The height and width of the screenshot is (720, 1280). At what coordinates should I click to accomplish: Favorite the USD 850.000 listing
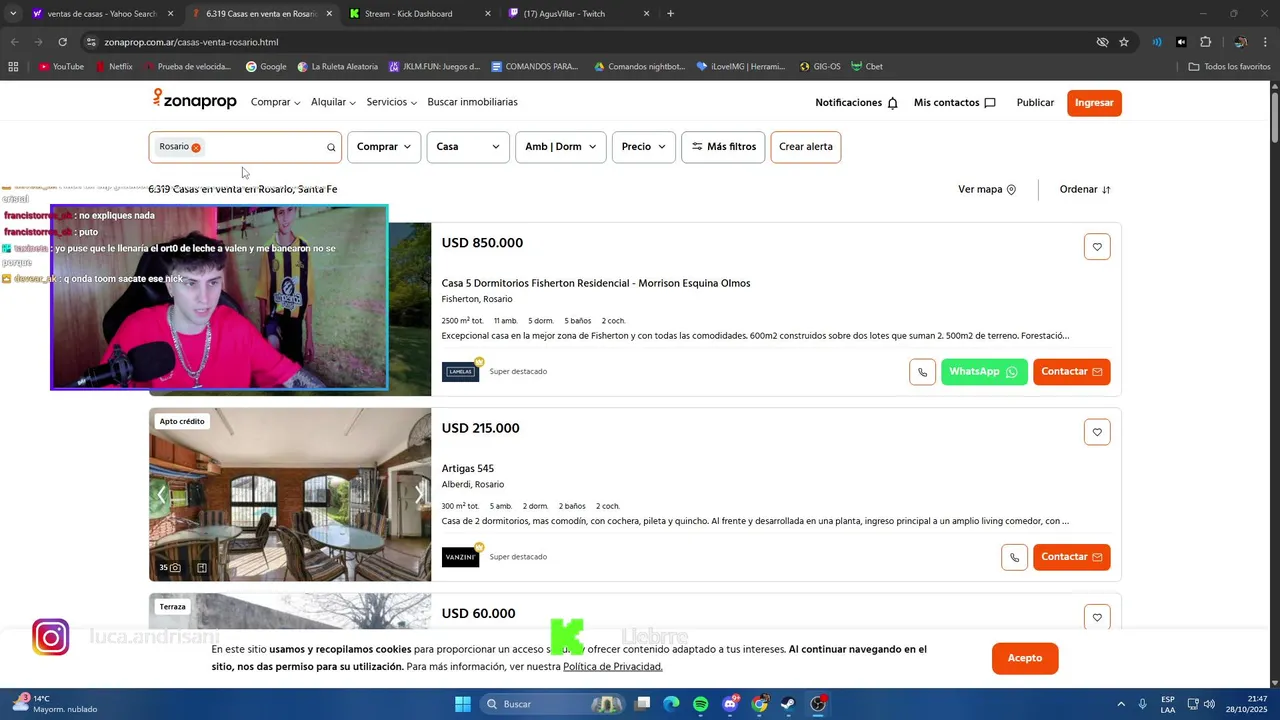pos(1097,247)
